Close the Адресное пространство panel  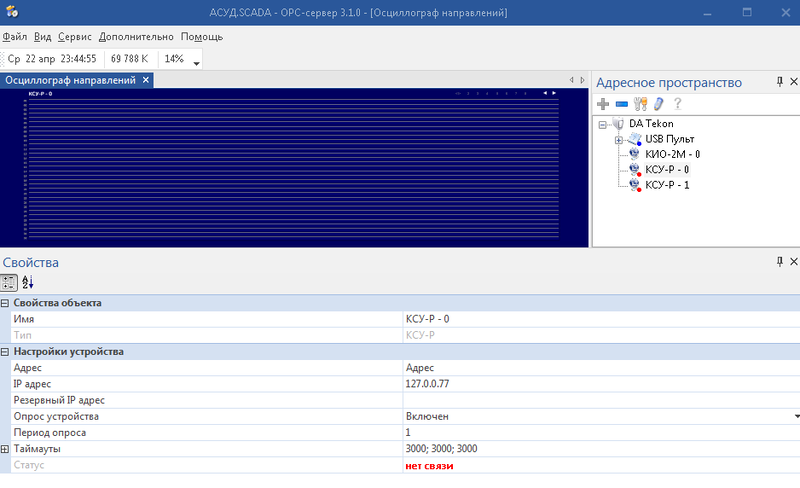794,82
